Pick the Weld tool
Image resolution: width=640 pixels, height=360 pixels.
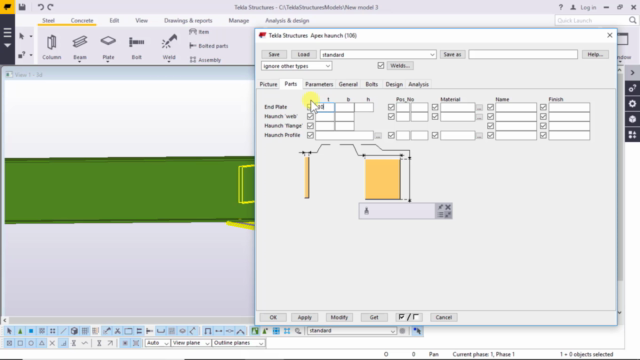pyautogui.click(x=169, y=47)
